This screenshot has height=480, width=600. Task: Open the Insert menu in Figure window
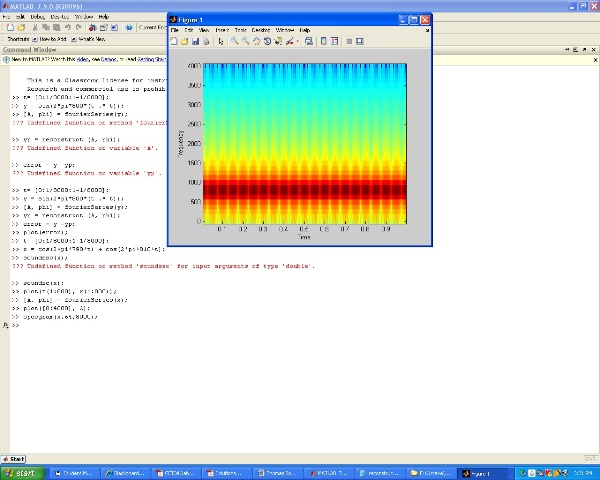221,30
